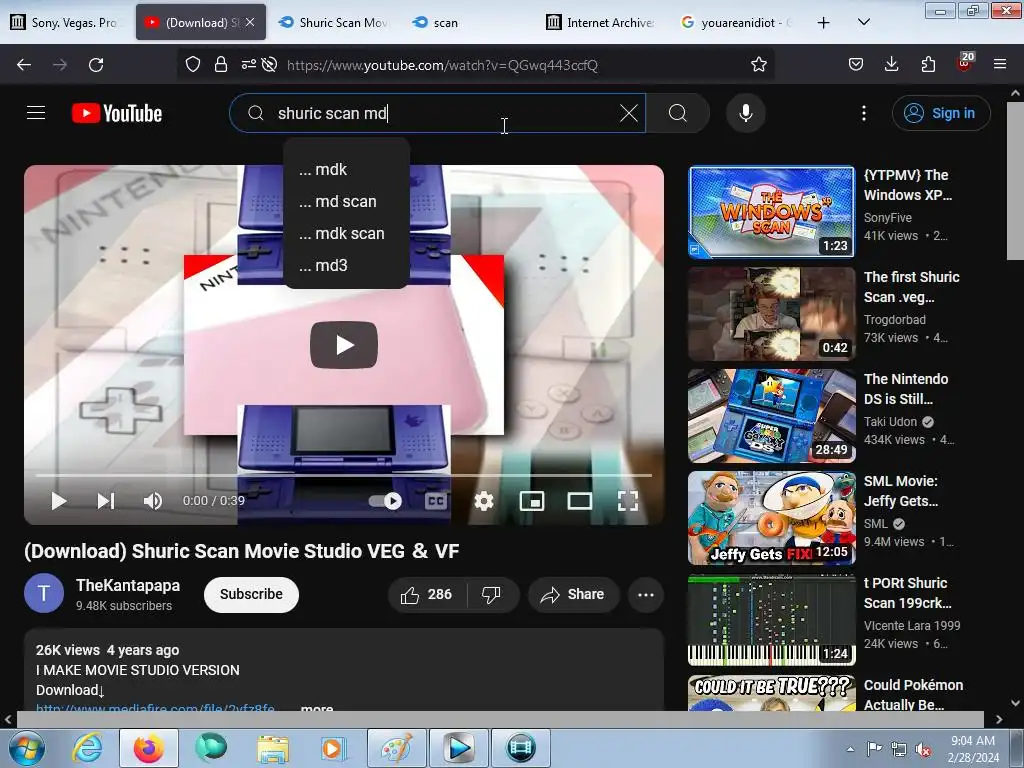
Task: Choose '... mdk' search suggestion
Action: (347, 169)
